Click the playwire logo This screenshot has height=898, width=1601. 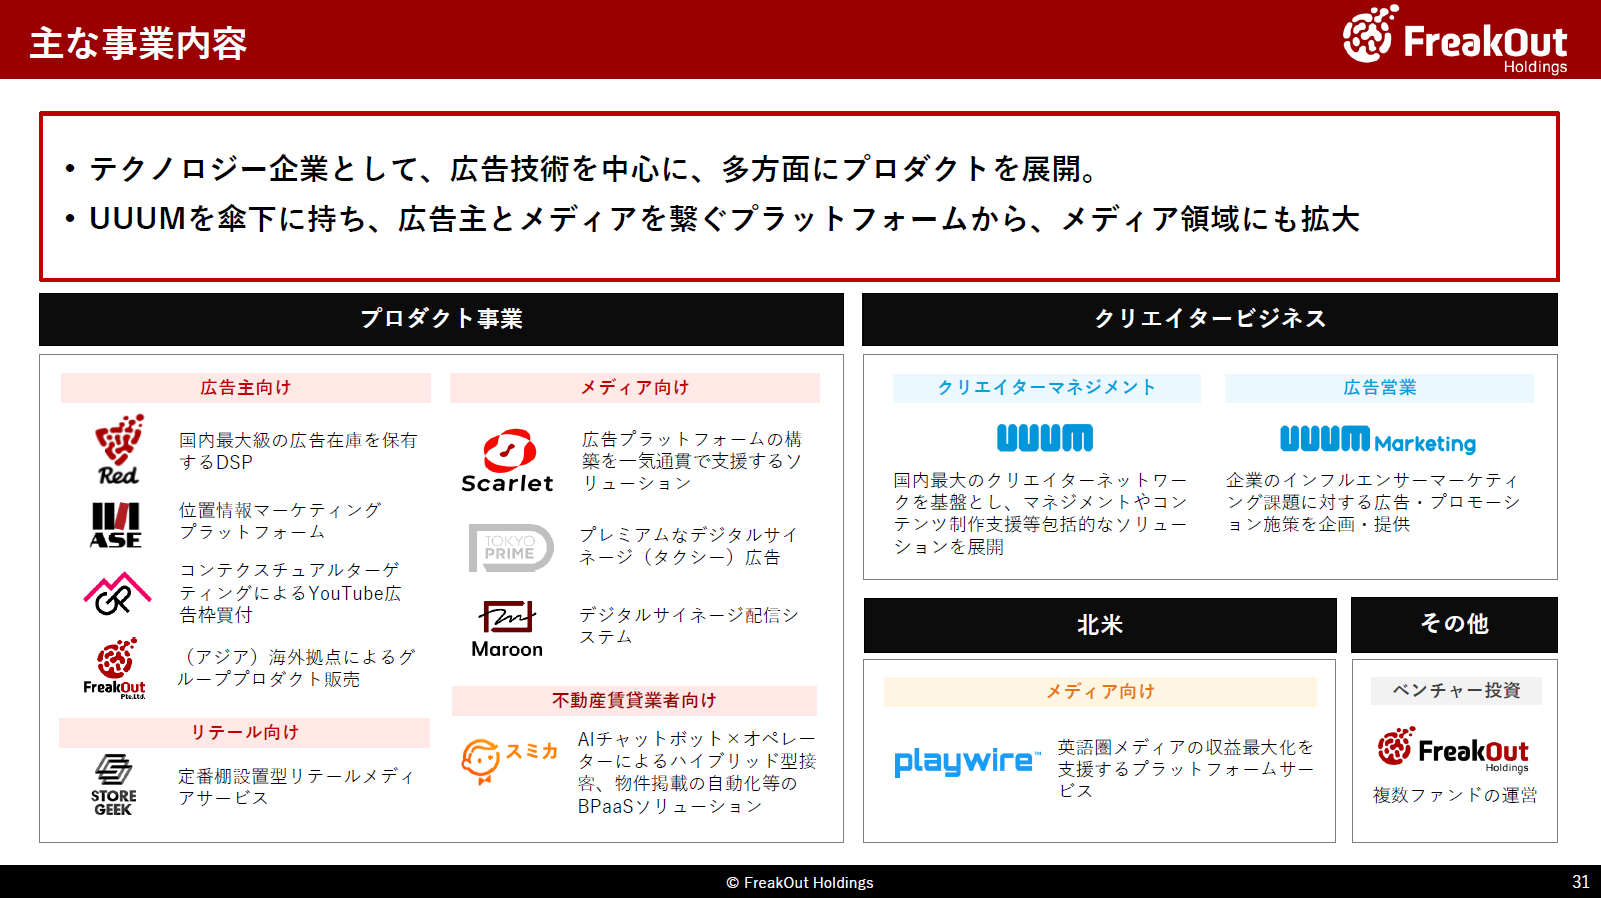(967, 762)
